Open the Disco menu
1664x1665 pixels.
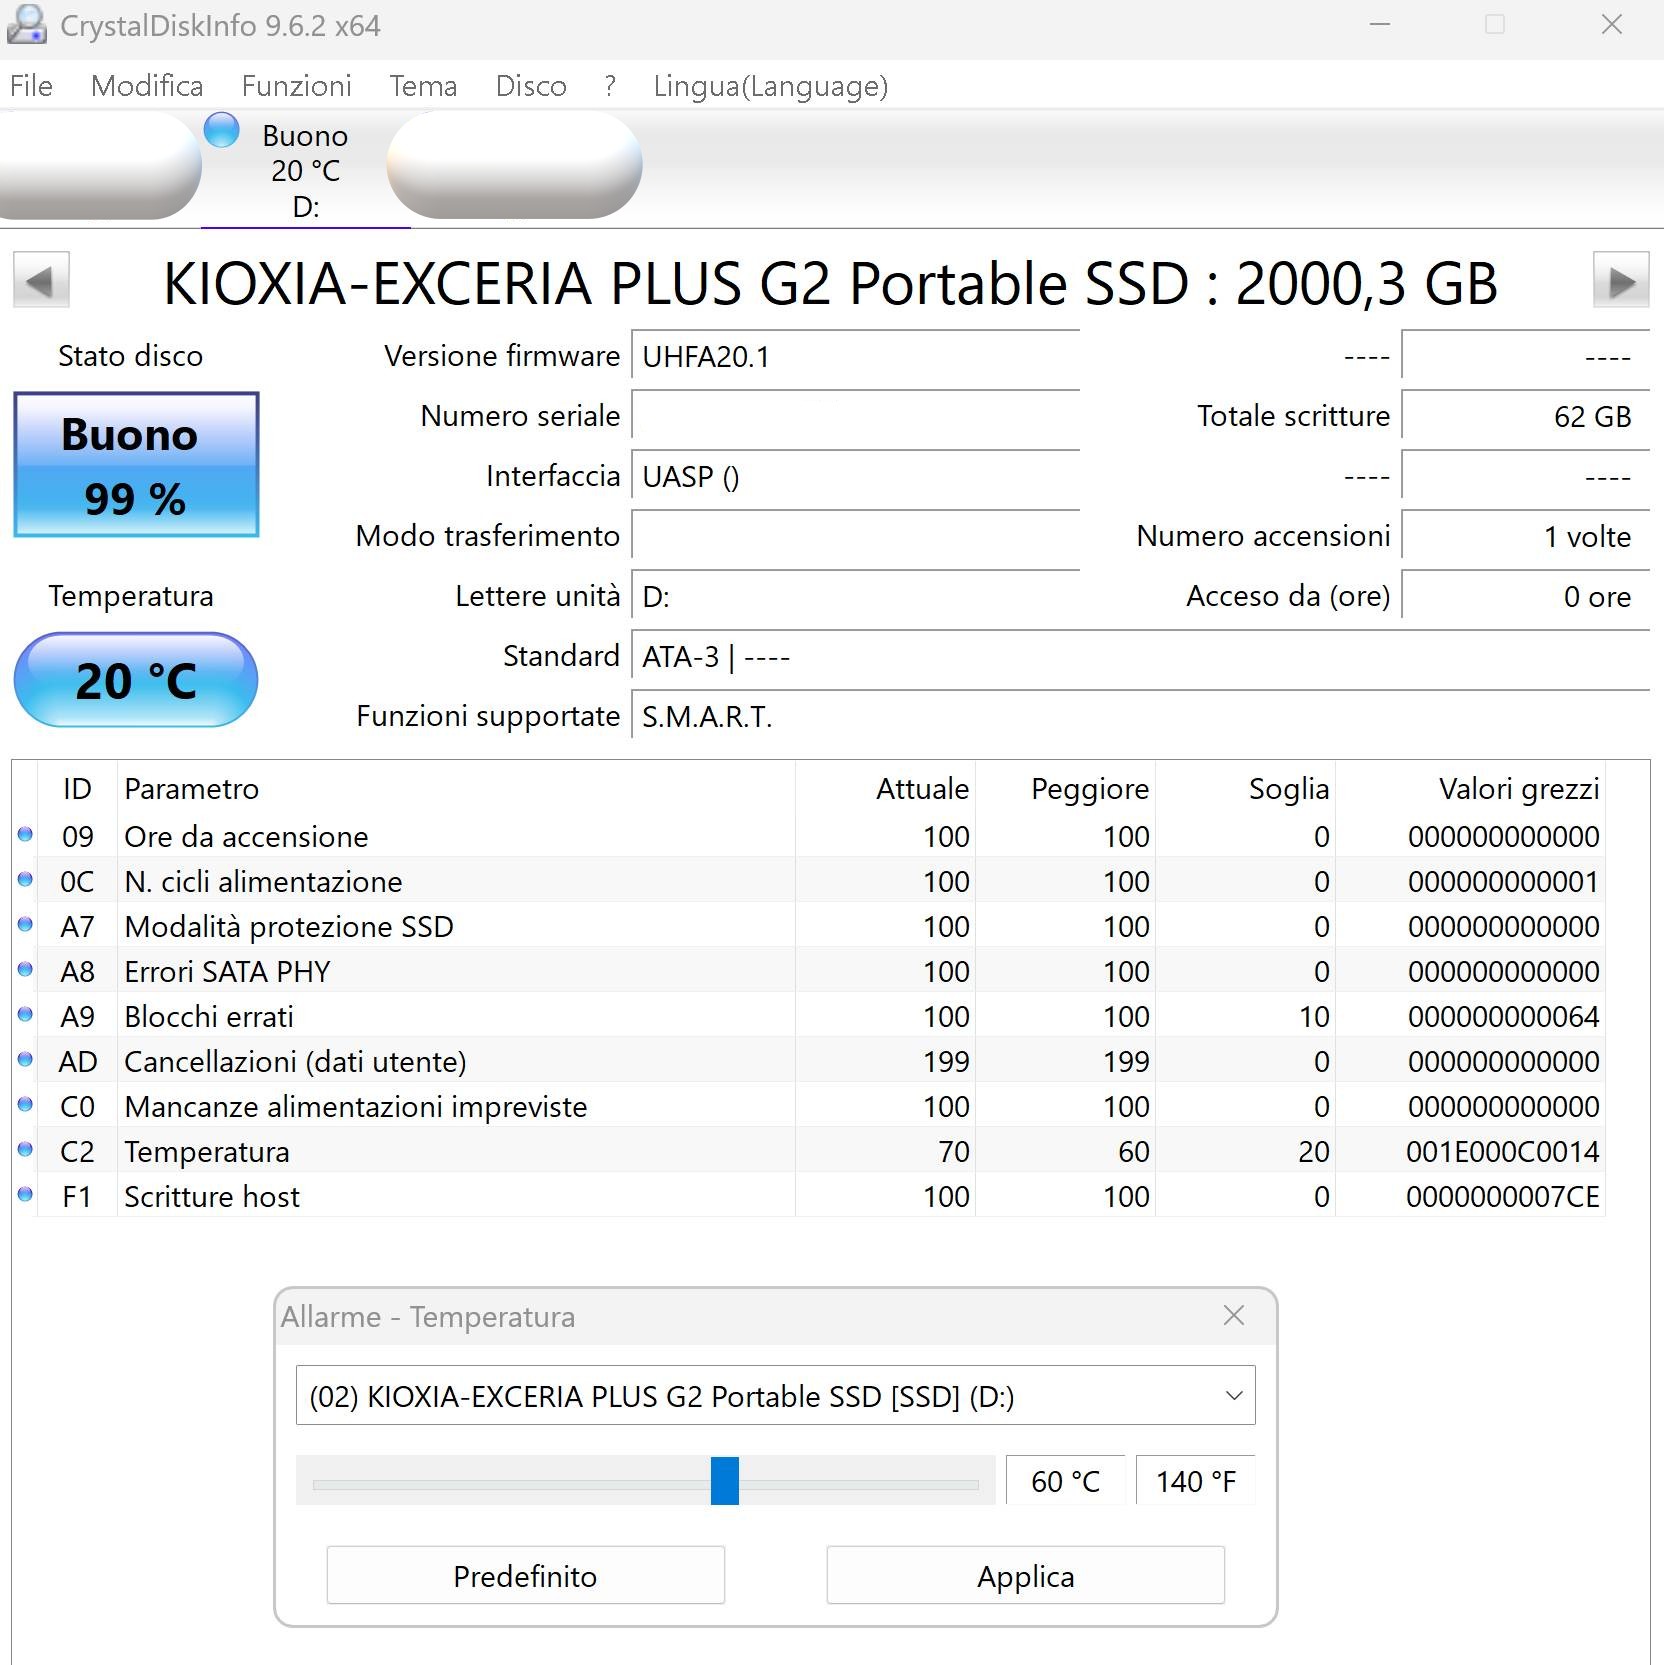coord(531,86)
